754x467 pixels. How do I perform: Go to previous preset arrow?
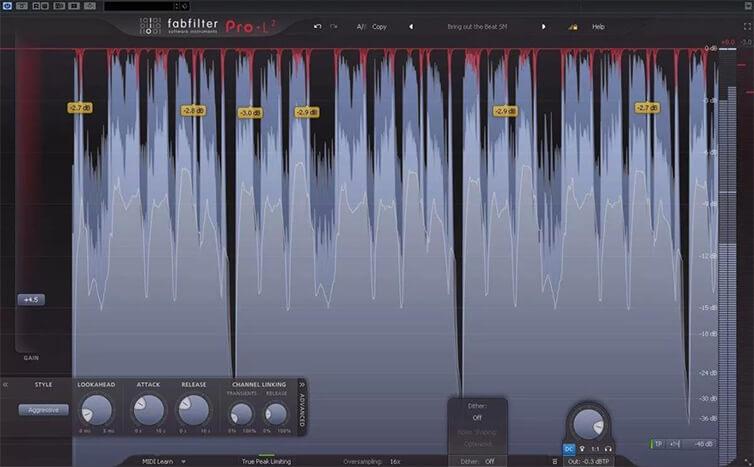coord(411,27)
